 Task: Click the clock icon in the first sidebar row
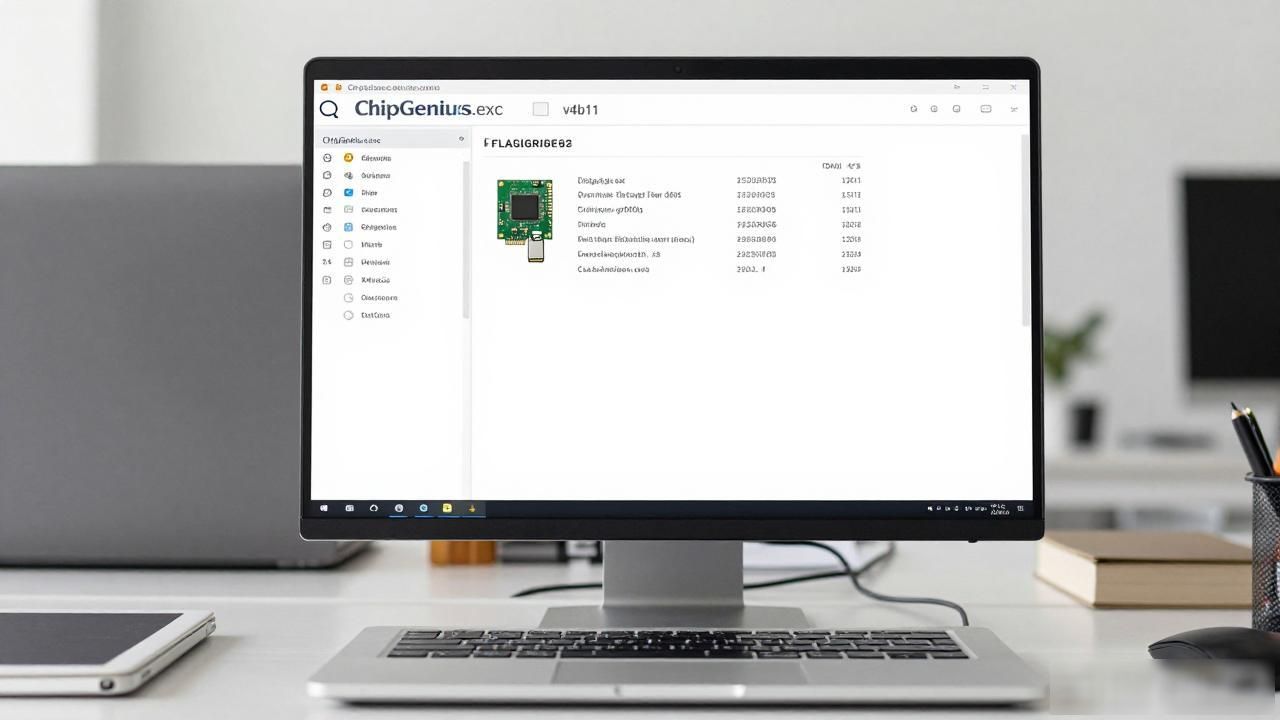(327, 158)
